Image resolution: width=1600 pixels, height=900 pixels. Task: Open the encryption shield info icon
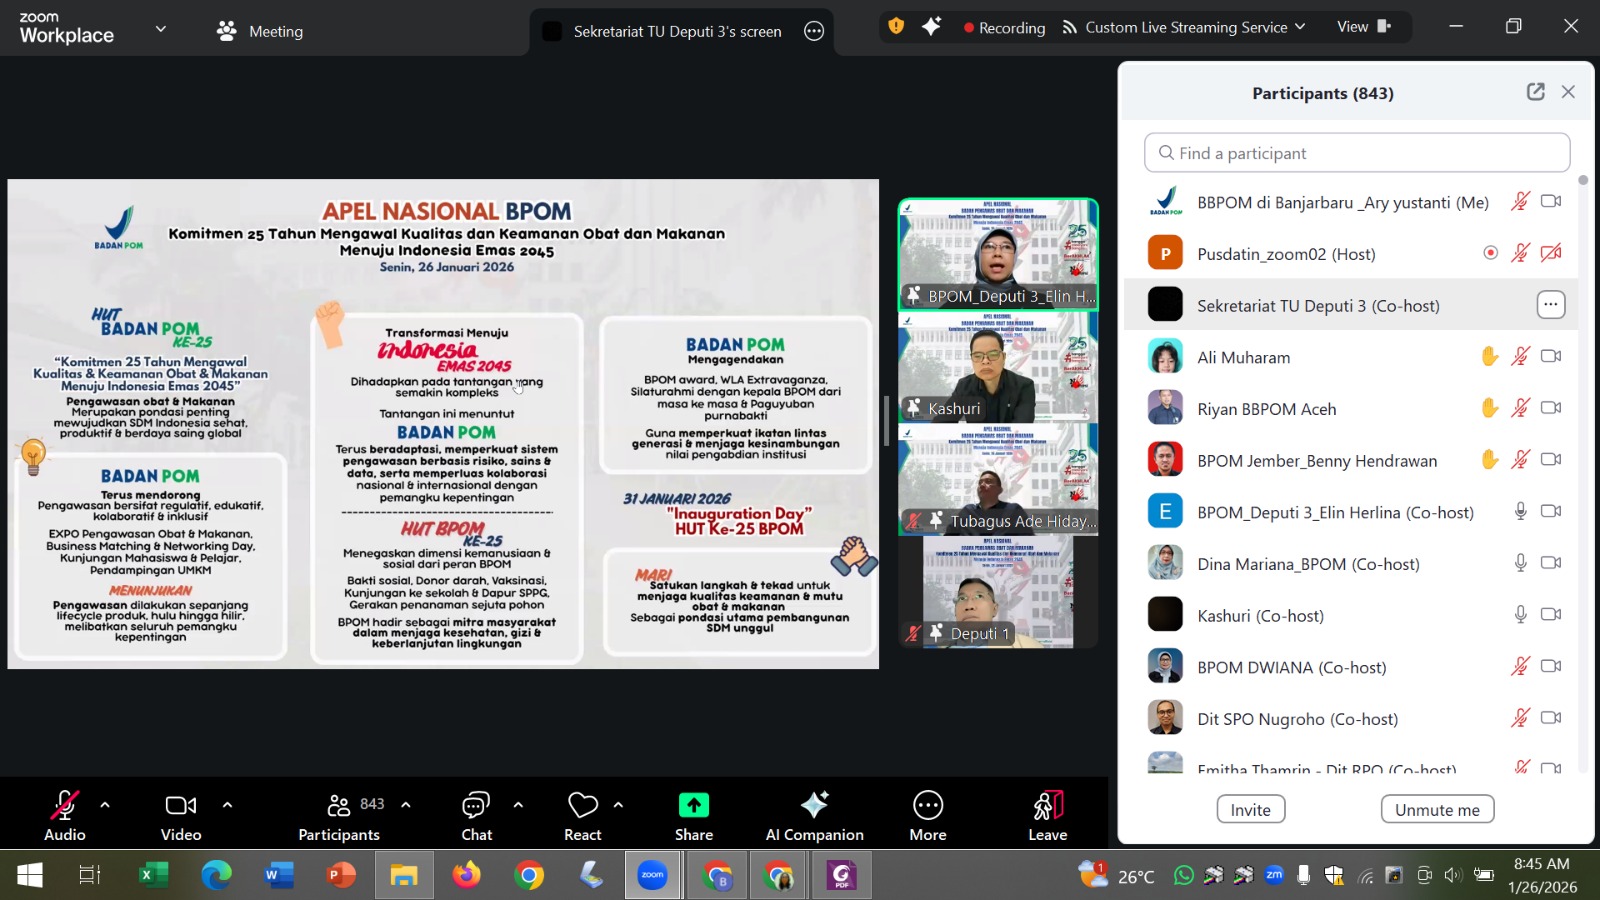click(896, 27)
